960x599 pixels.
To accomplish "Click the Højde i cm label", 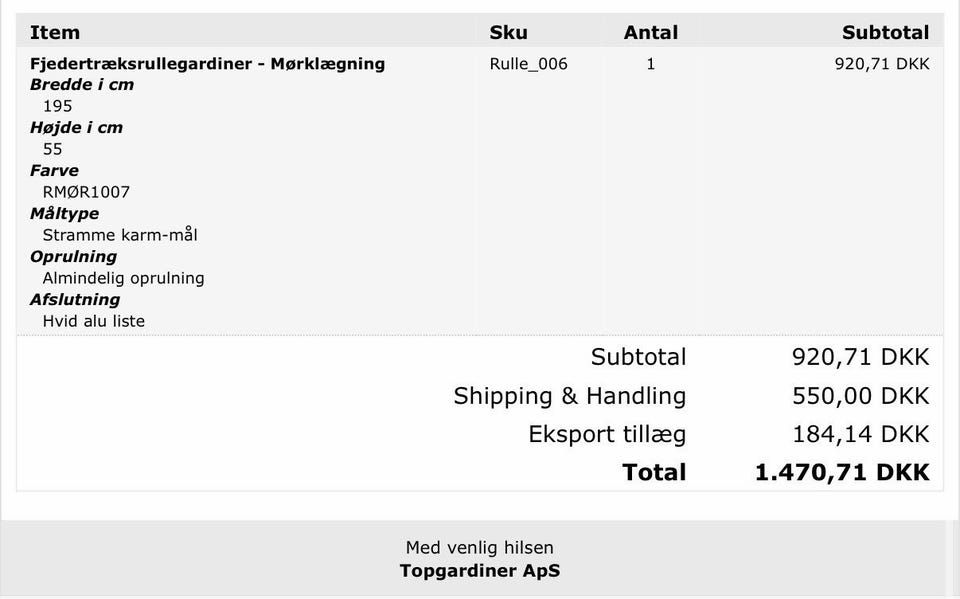I will coord(76,128).
